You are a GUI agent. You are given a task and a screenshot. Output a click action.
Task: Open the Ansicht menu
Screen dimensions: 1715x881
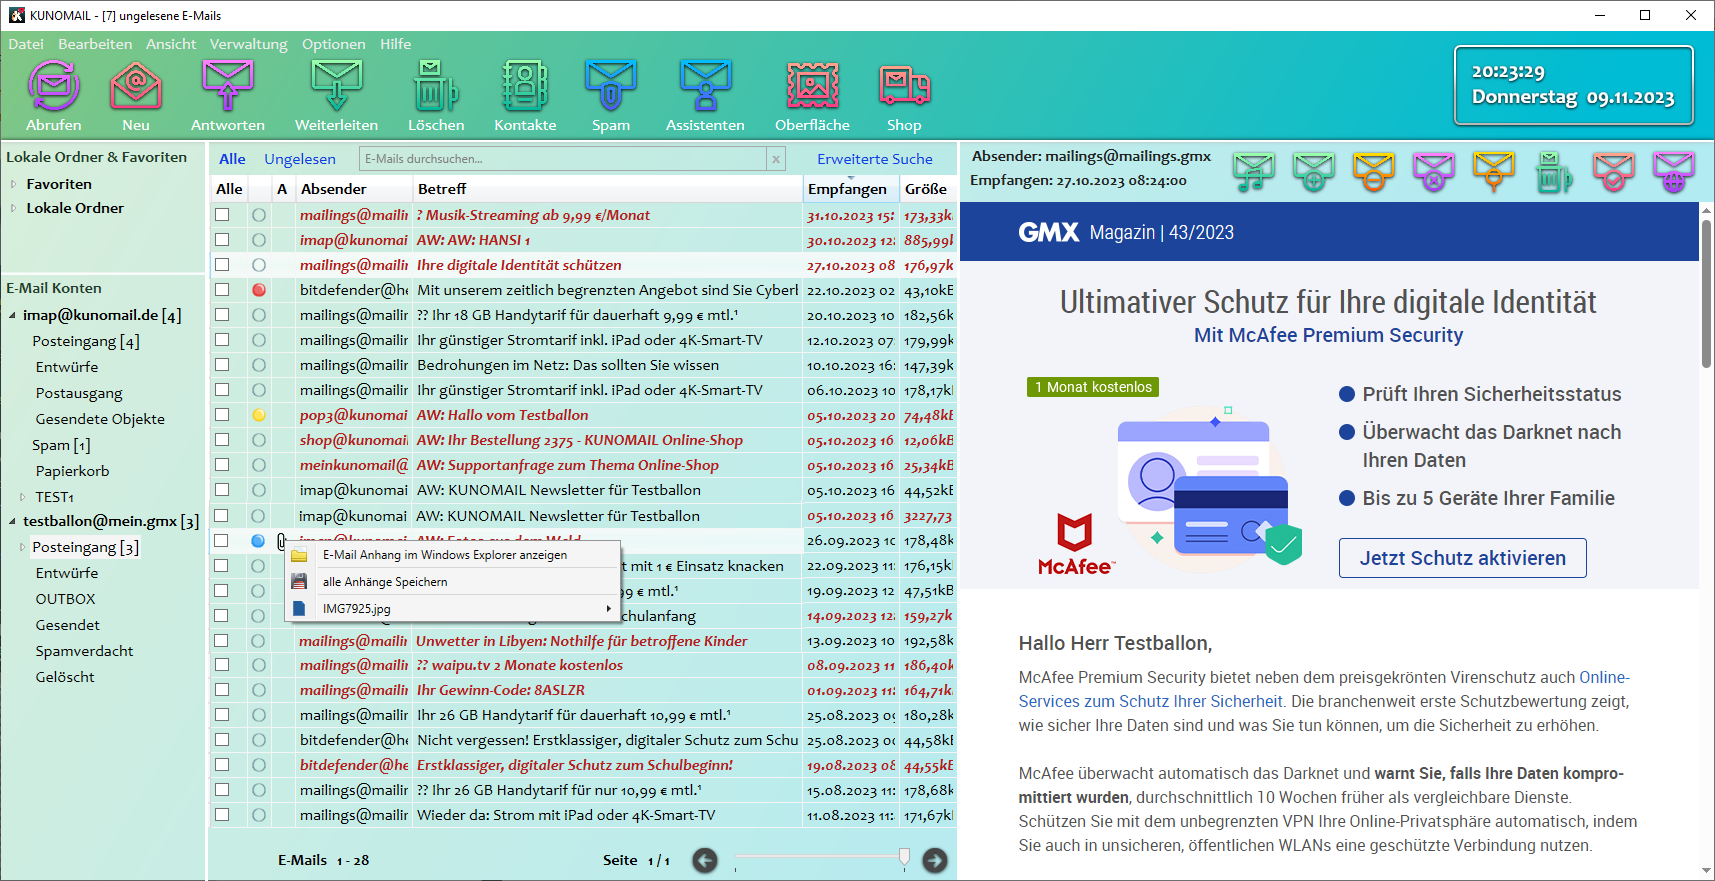[171, 44]
